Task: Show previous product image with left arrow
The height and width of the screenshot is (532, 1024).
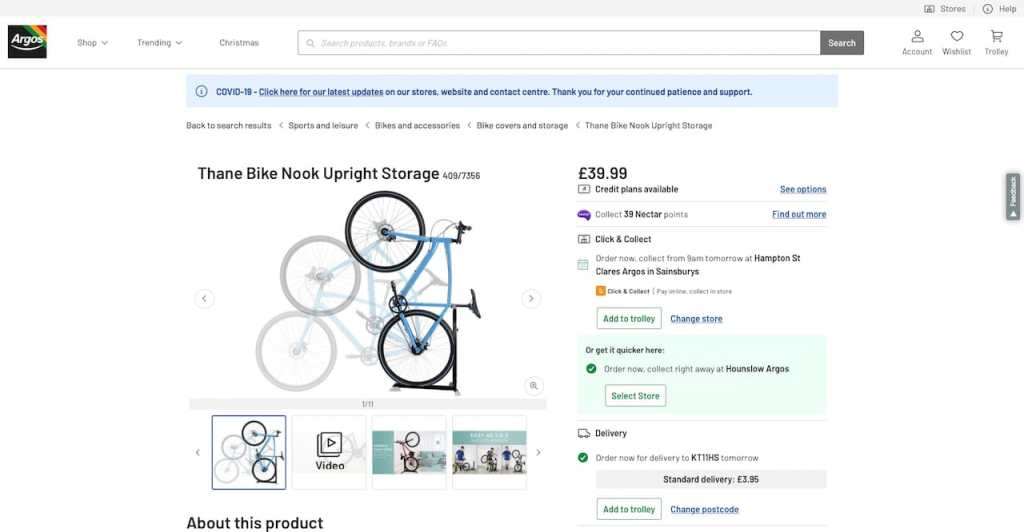Action: point(204,298)
